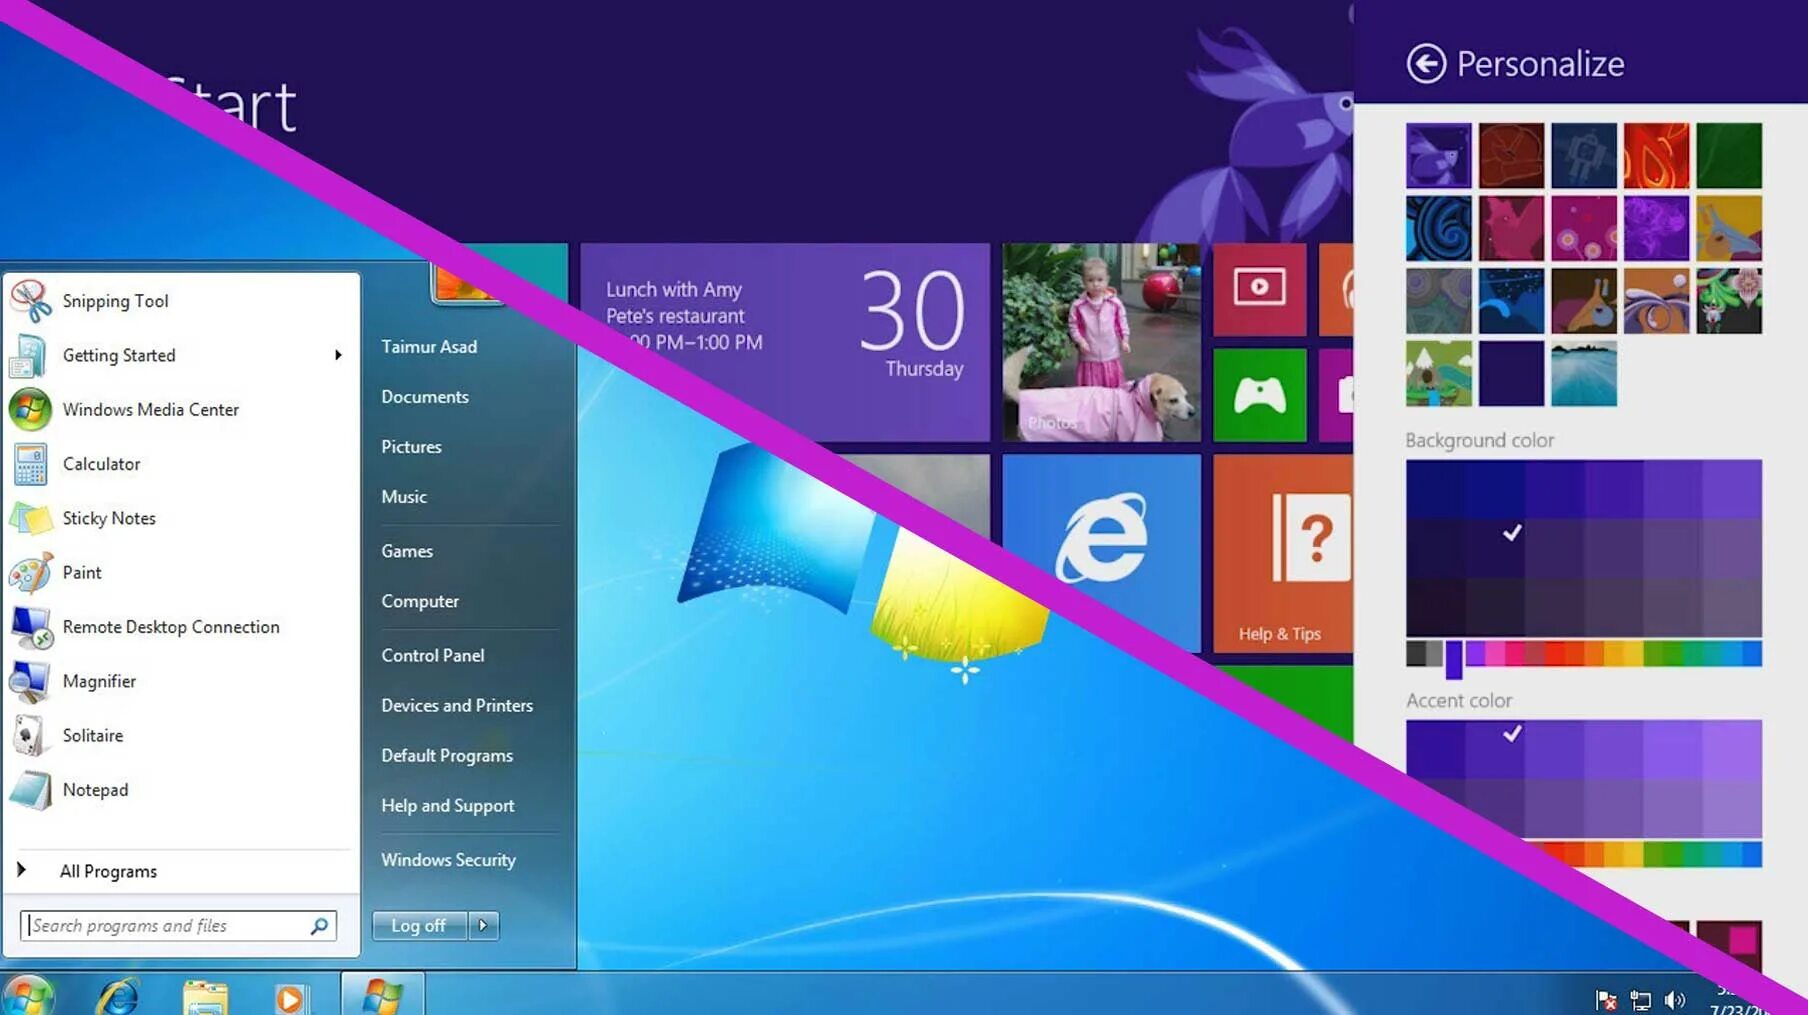
Task: Select the solid dark purple background thumbnail
Action: (1511, 373)
